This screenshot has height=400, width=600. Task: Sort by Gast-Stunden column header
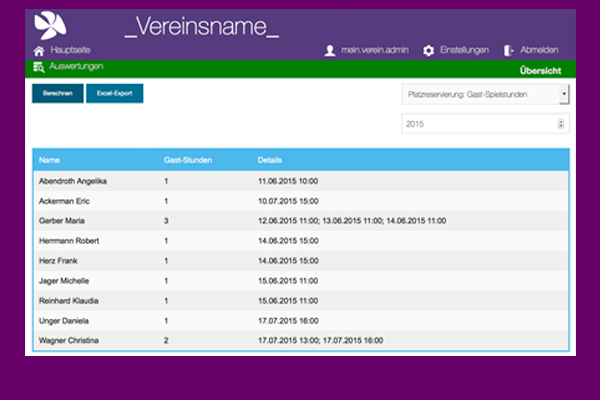pyautogui.click(x=188, y=160)
